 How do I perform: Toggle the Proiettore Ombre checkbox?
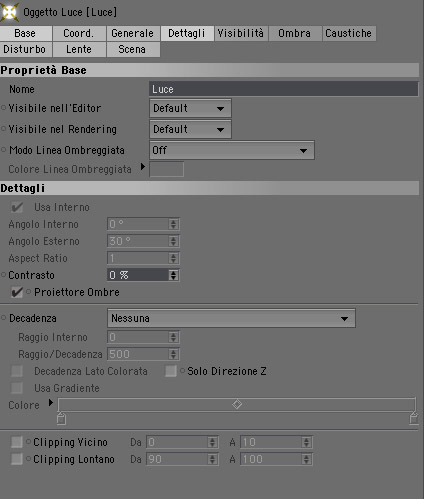pos(17,292)
